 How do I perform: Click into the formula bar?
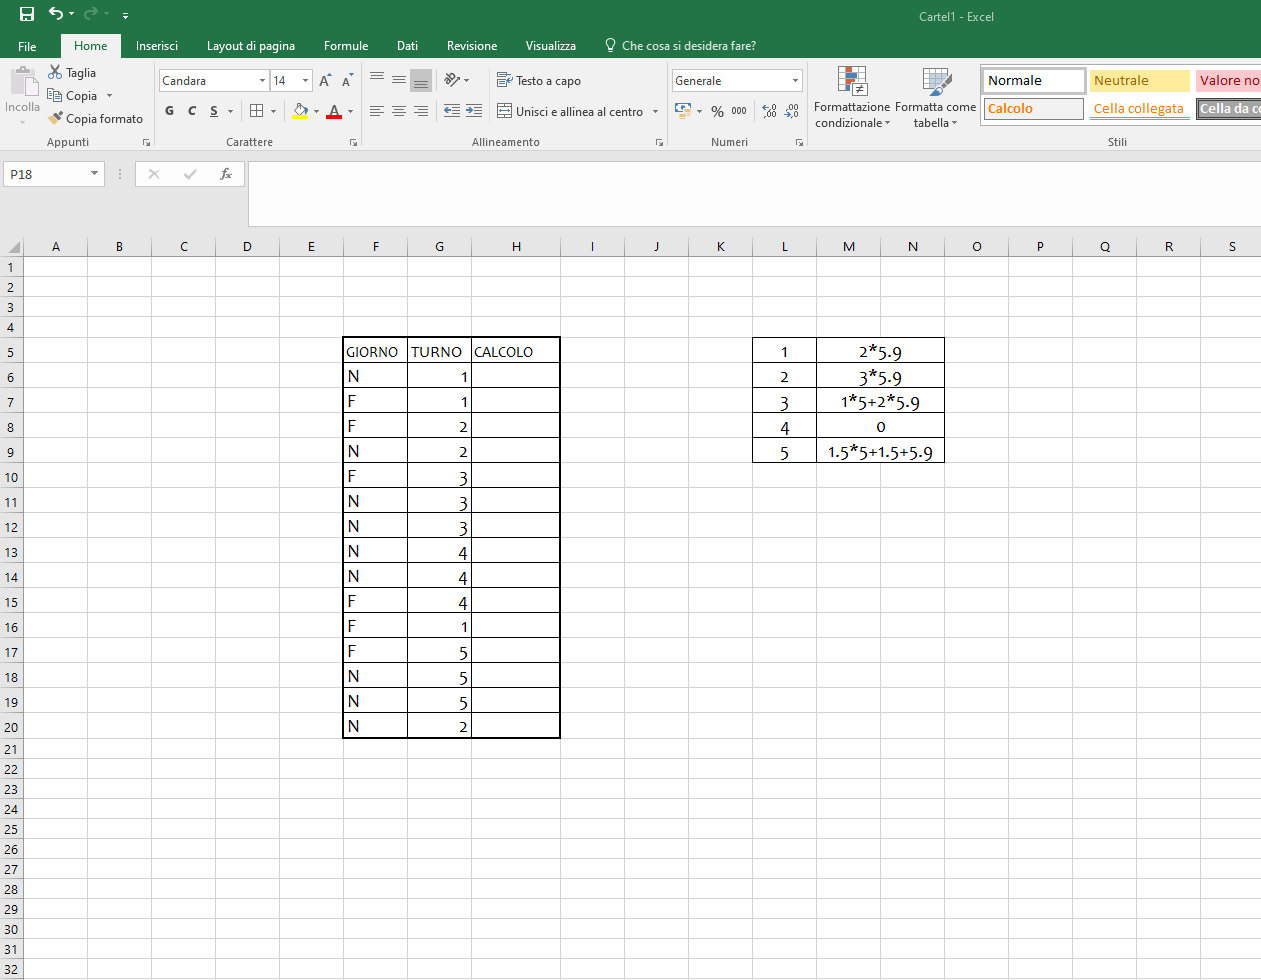pos(754,194)
